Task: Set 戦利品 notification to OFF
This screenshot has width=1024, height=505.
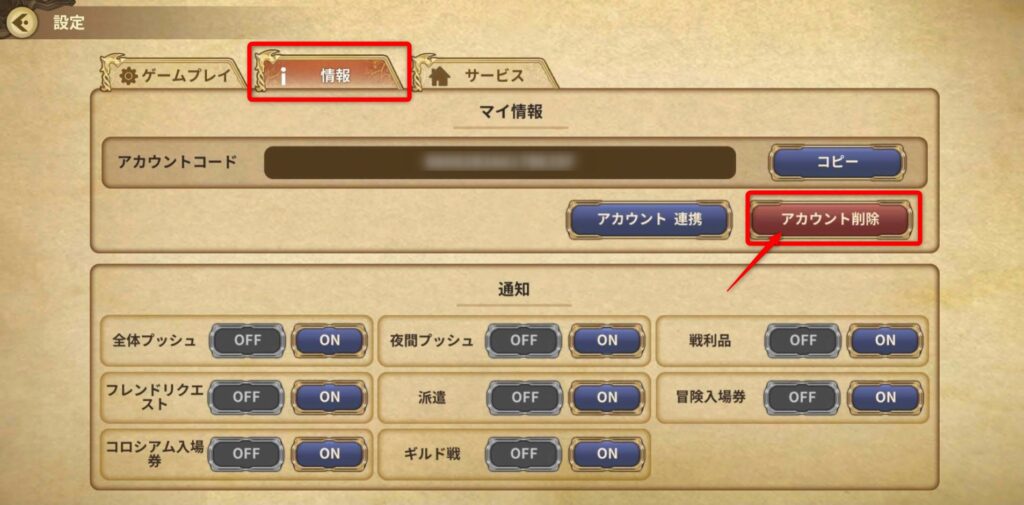Action: (x=802, y=340)
